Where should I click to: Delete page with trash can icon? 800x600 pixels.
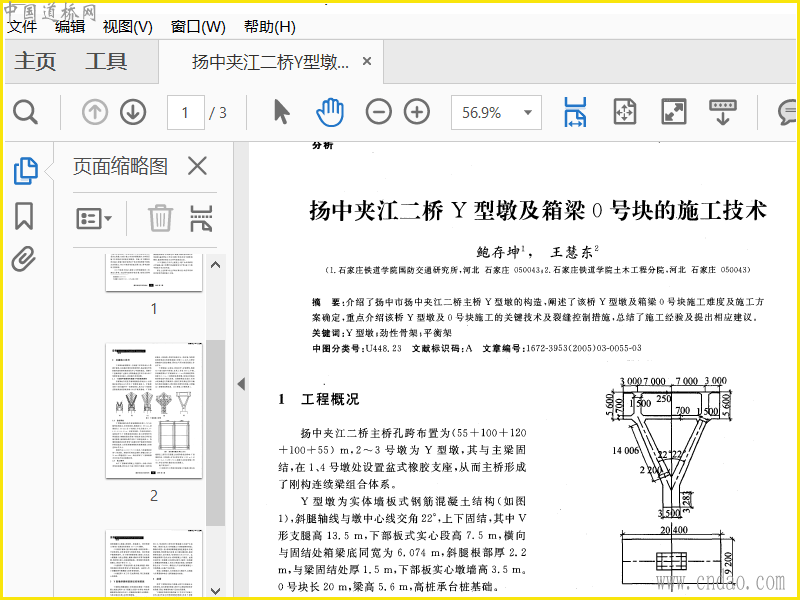click(160, 218)
